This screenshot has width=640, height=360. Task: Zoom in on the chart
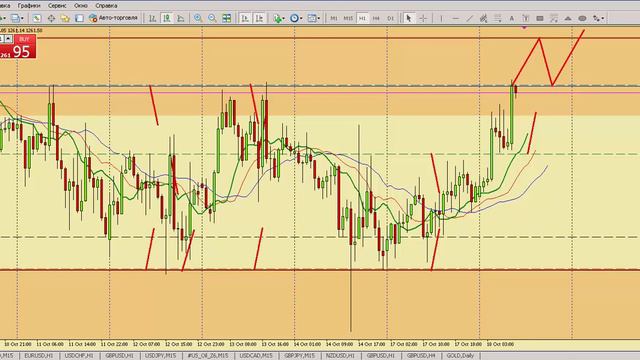tap(198, 18)
